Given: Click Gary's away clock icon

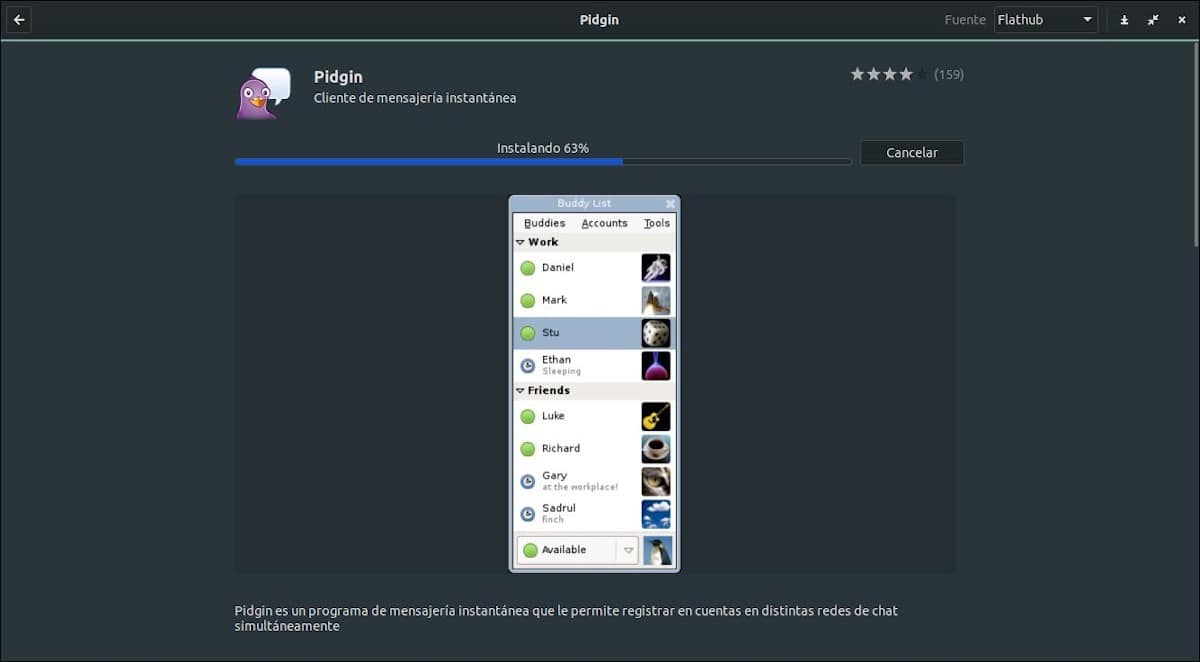Looking at the screenshot, I should (528, 482).
